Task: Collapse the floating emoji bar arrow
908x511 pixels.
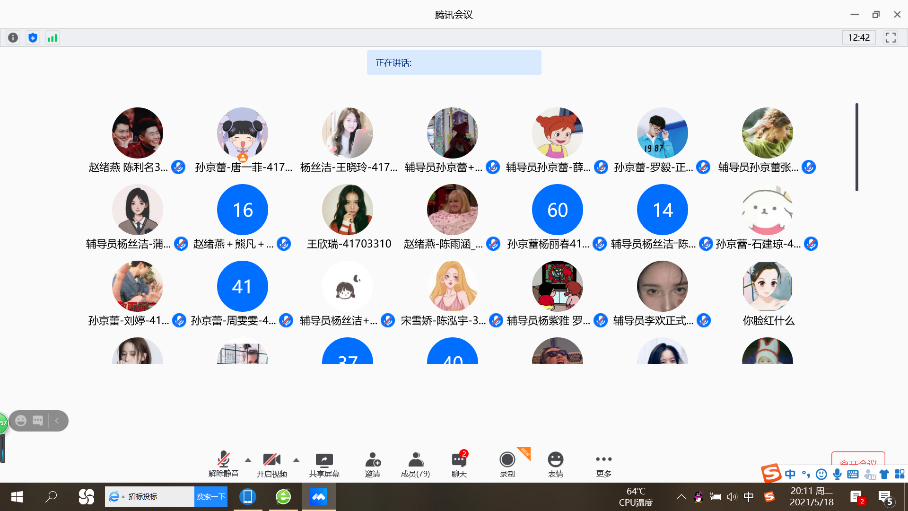Action: (59, 421)
